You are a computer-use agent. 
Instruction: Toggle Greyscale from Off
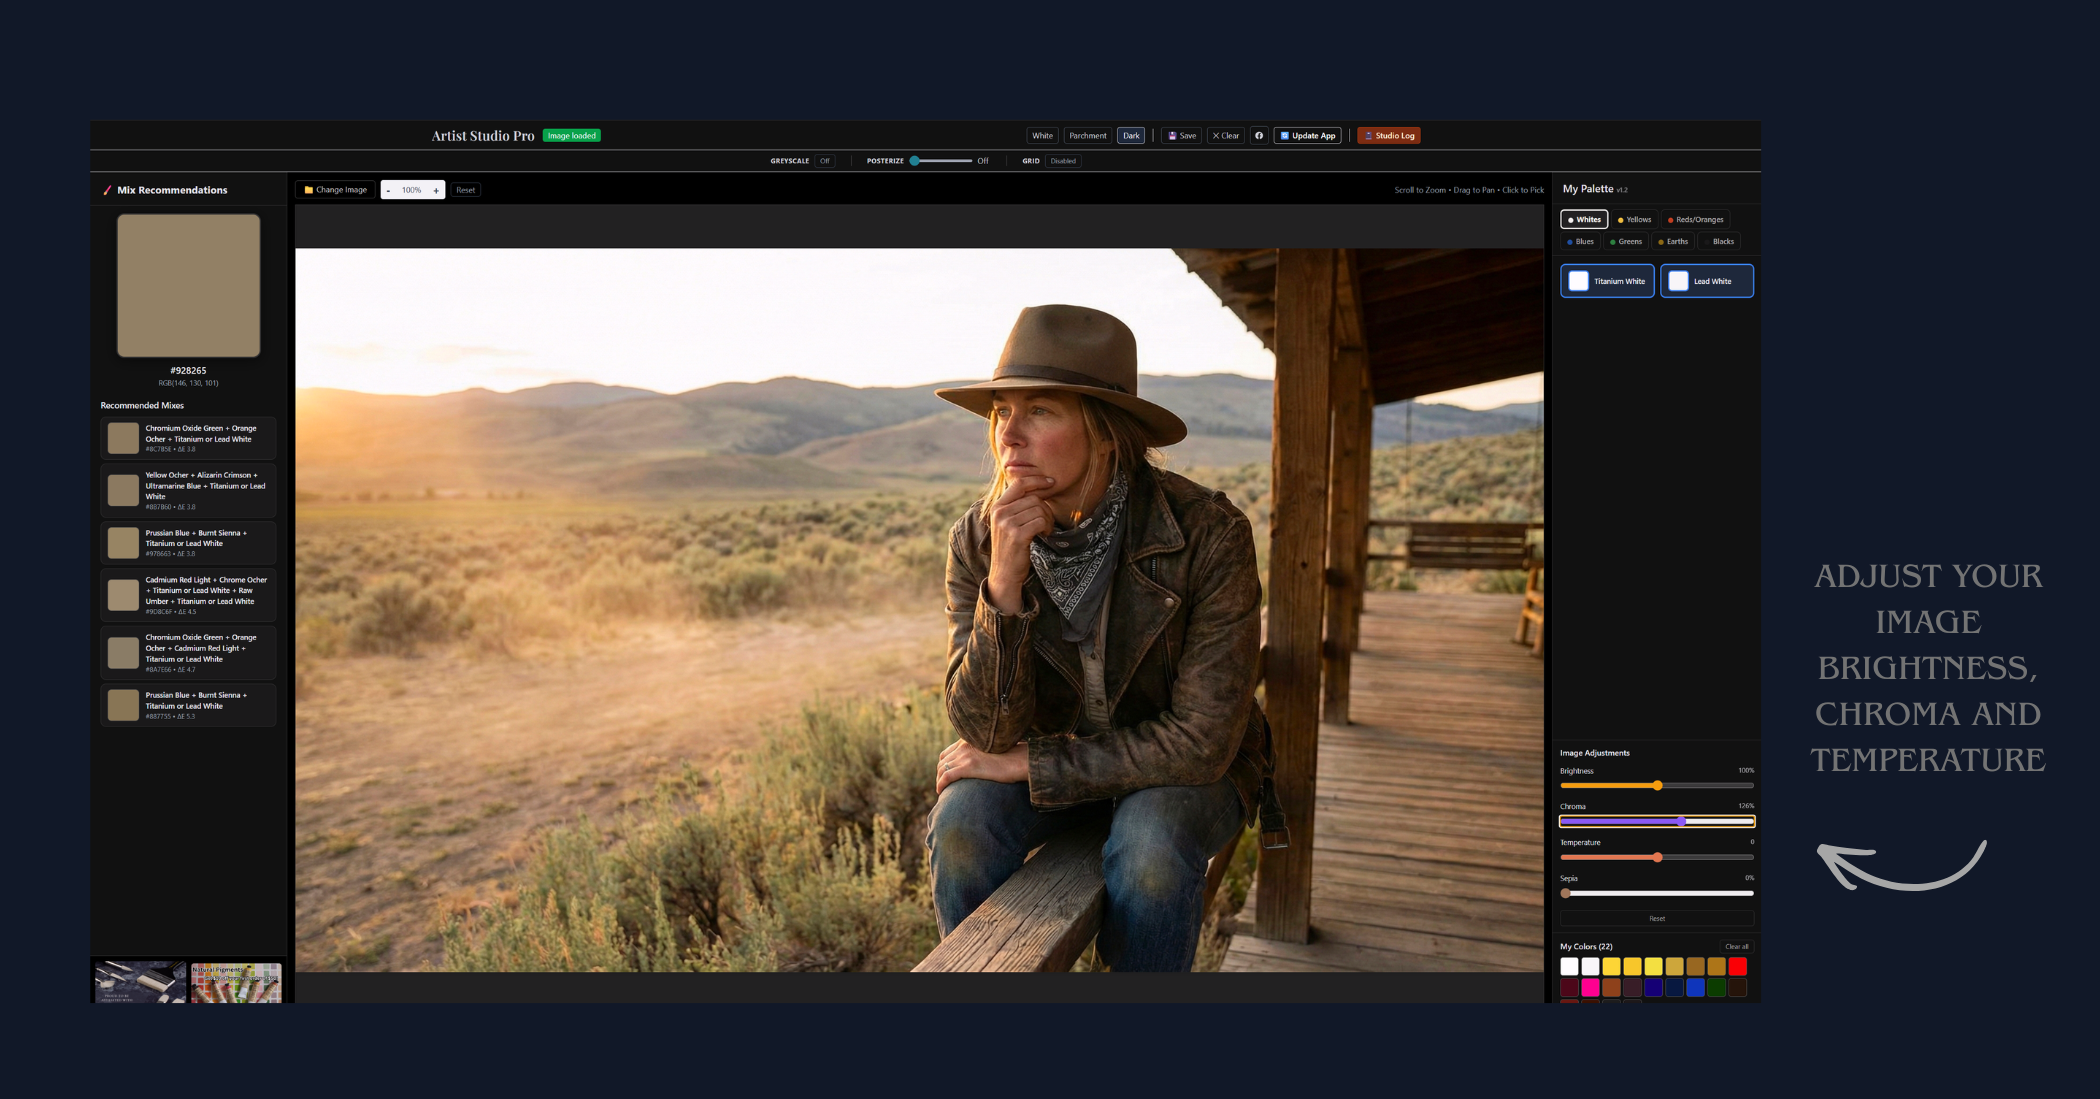(825, 160)
